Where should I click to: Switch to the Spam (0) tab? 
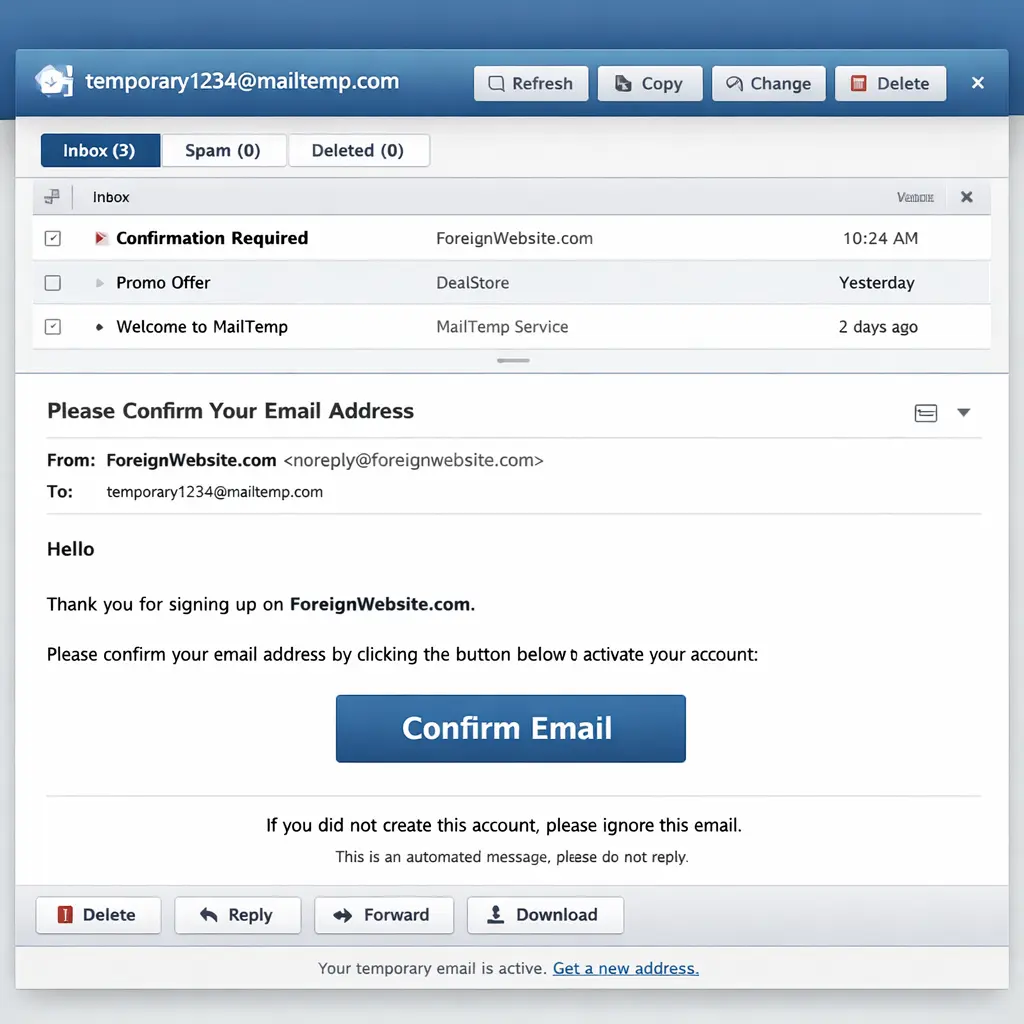point(223,151)
